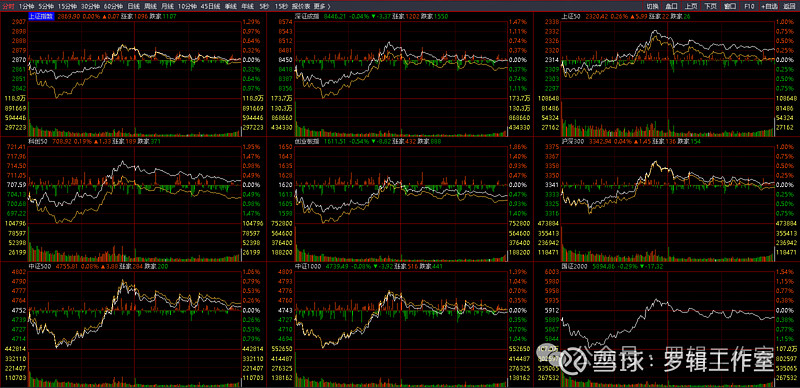Click the 科创50 price value 708.92

point(61,141)
